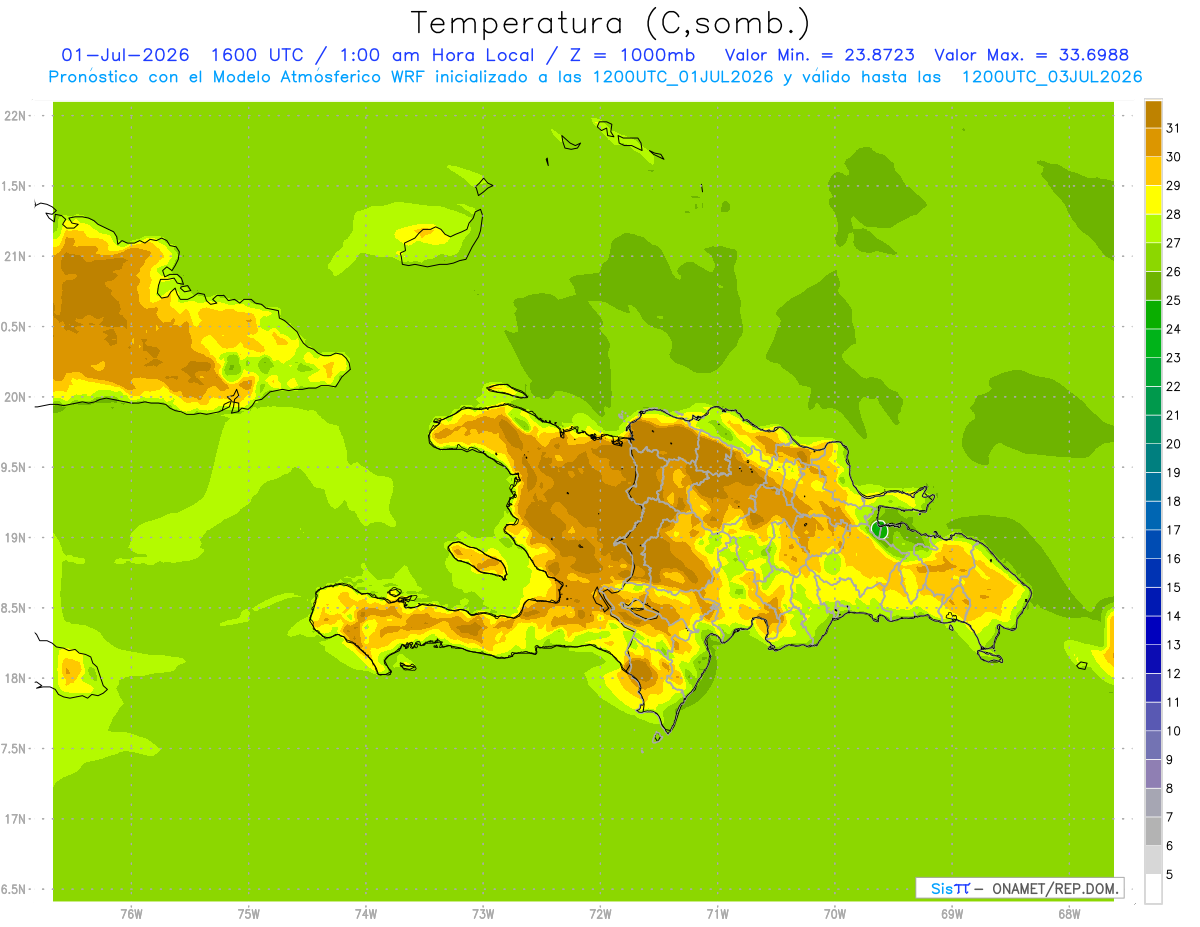Click the "1600 UTC" time label
Viewport: 1200px width, 927px height.
pyautogui.click(x=257, y=55)
